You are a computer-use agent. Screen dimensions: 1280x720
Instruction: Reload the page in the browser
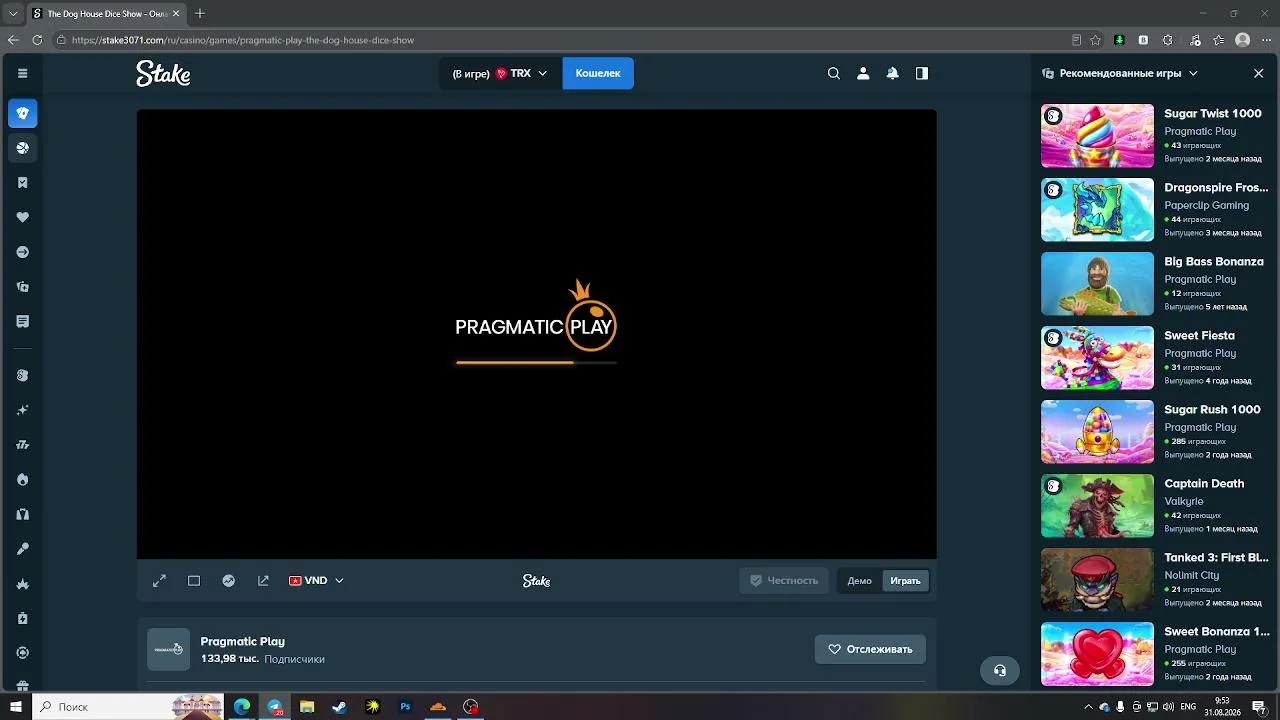coord(37,40)
